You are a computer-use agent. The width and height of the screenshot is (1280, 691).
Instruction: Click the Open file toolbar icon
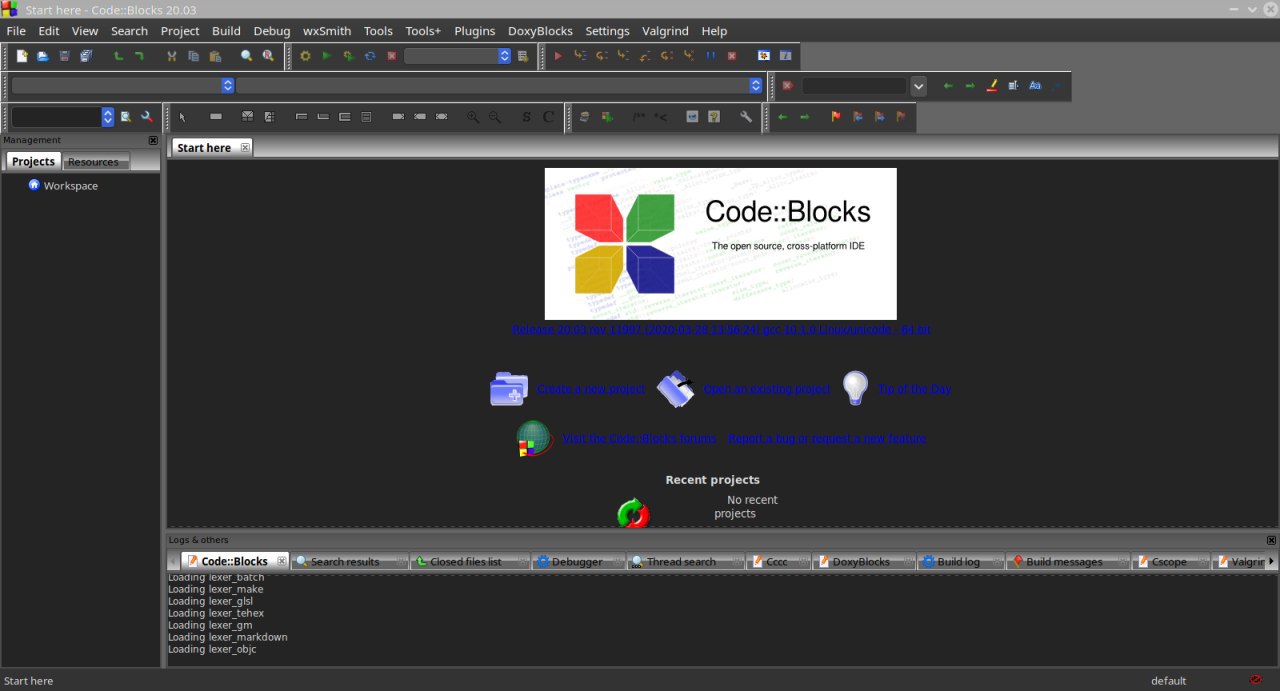click(43, 56)
